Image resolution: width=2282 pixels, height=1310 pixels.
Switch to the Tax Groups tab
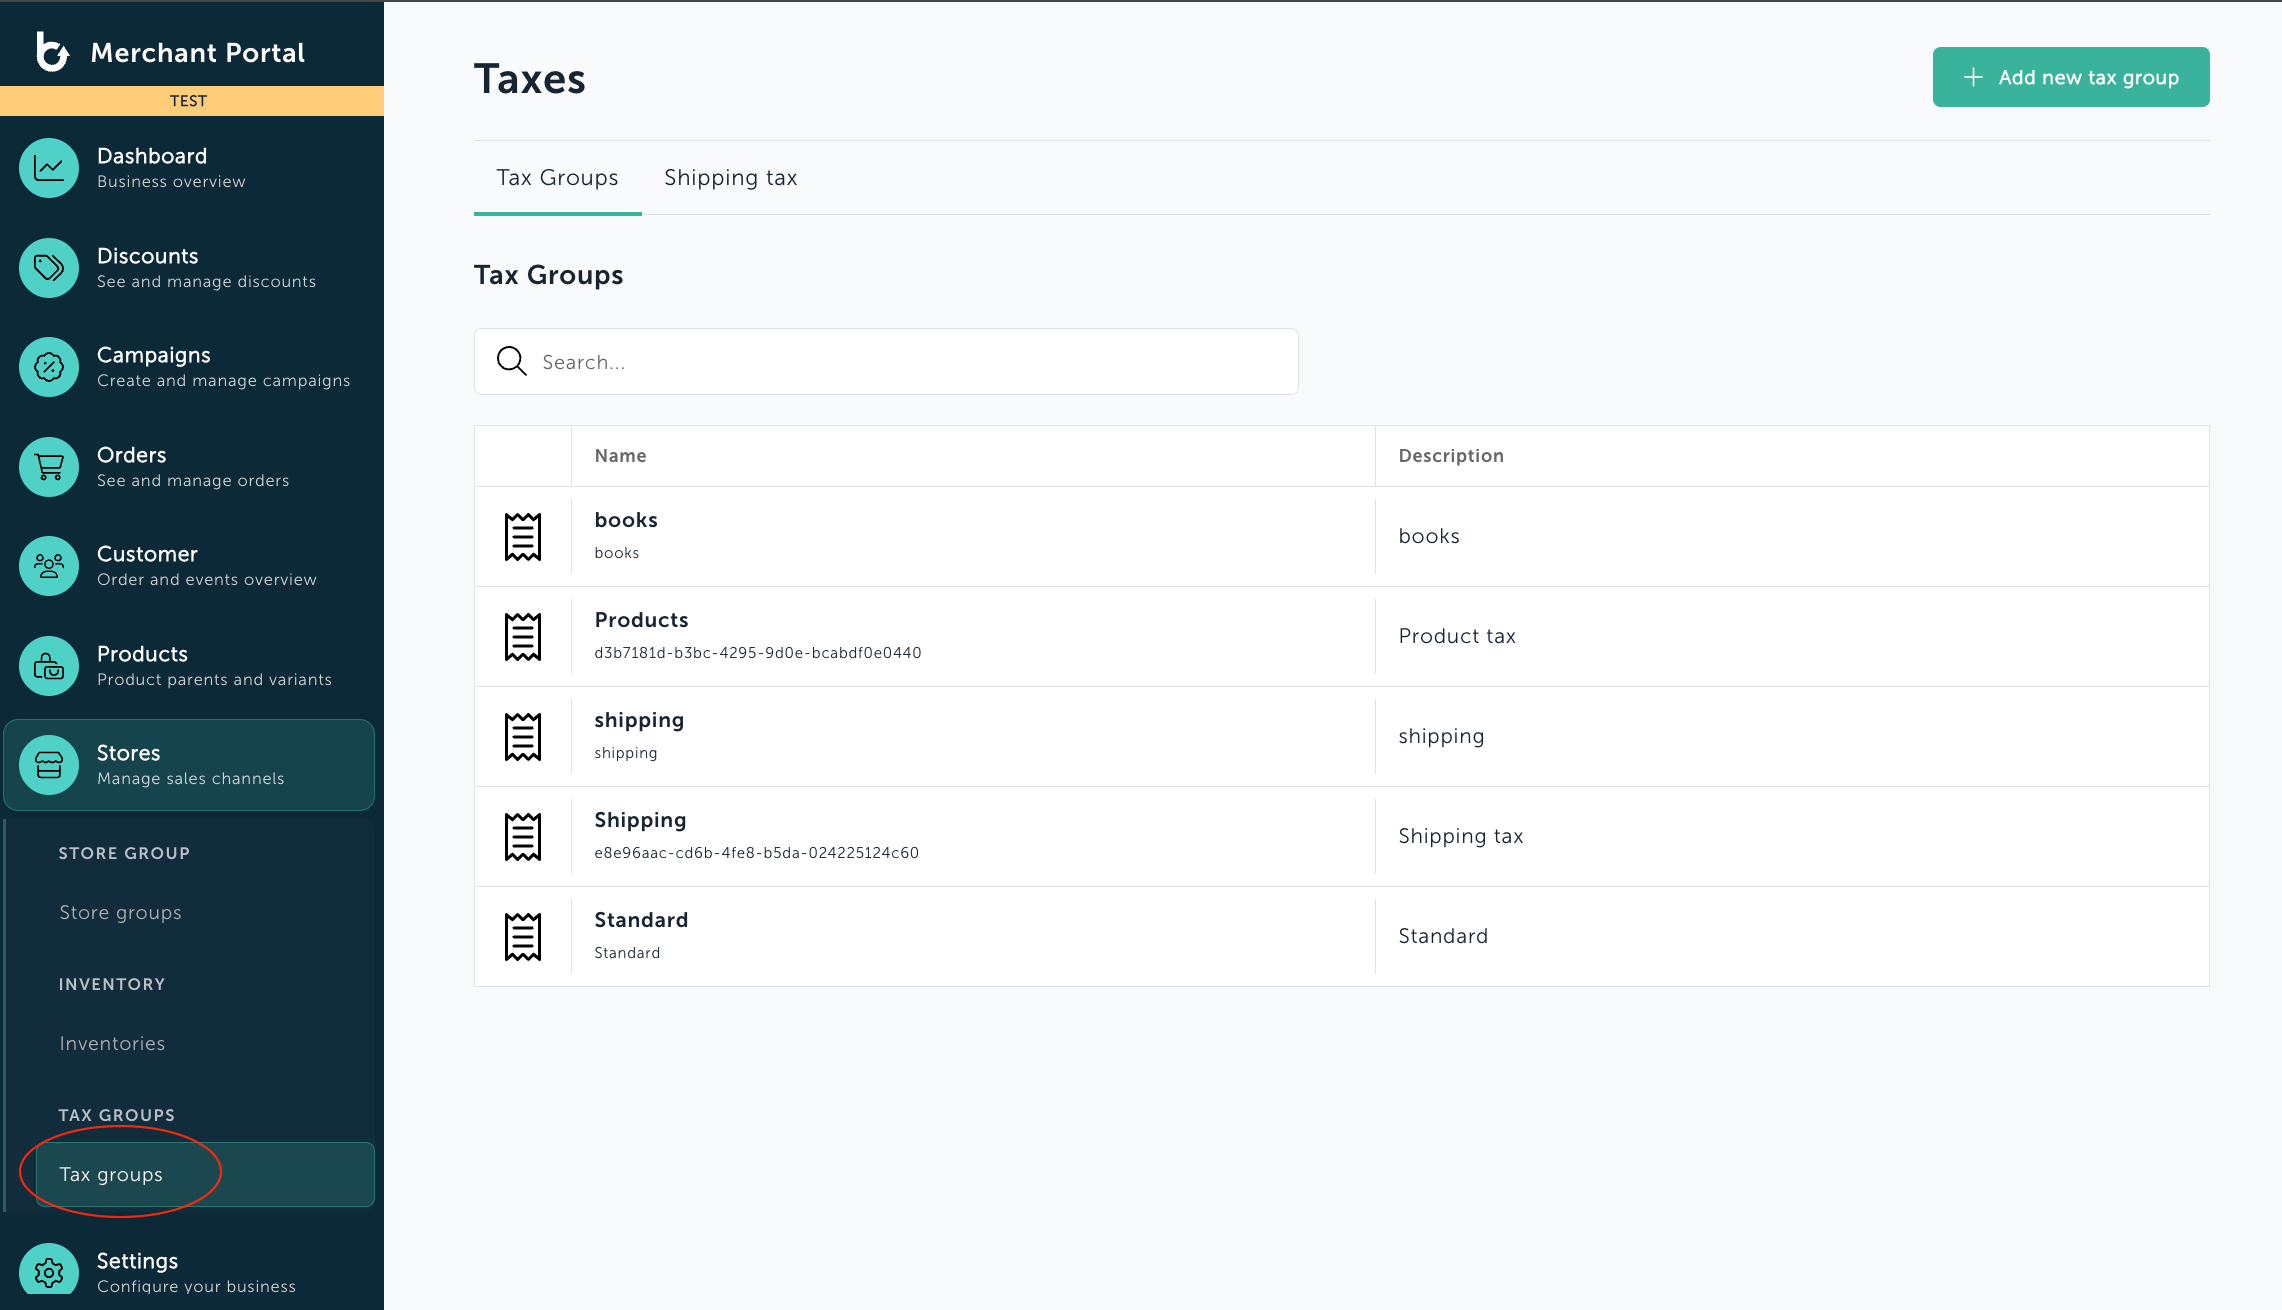point(557,178)
